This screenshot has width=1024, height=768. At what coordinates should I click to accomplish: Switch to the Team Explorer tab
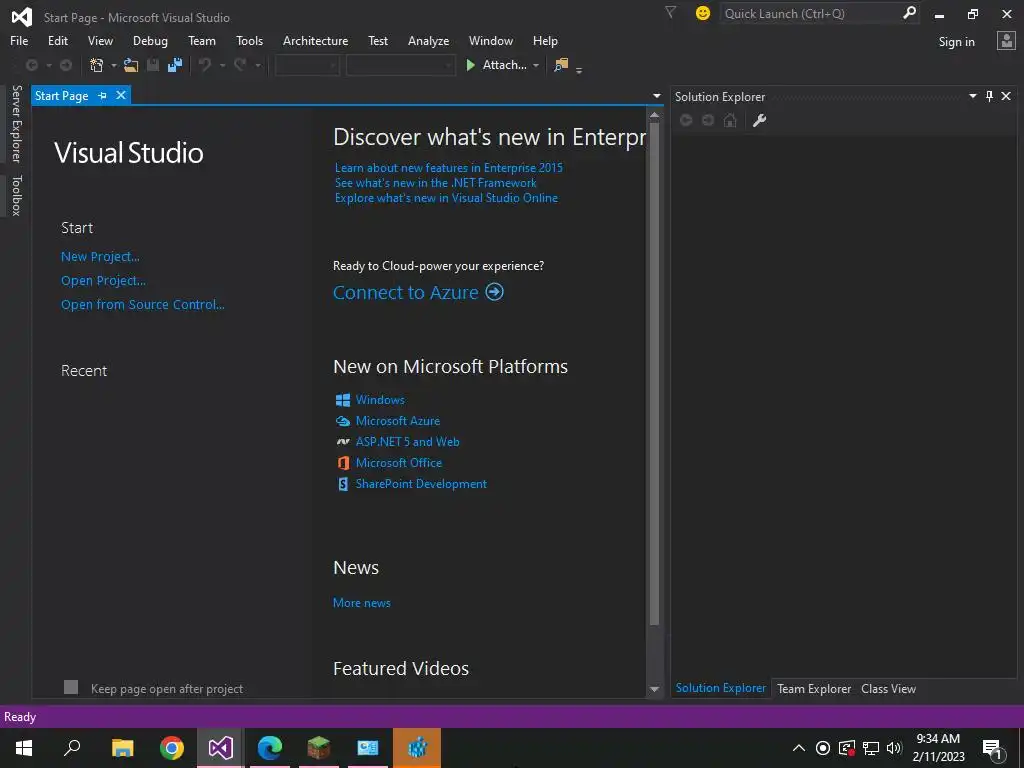tap(814, 688)
